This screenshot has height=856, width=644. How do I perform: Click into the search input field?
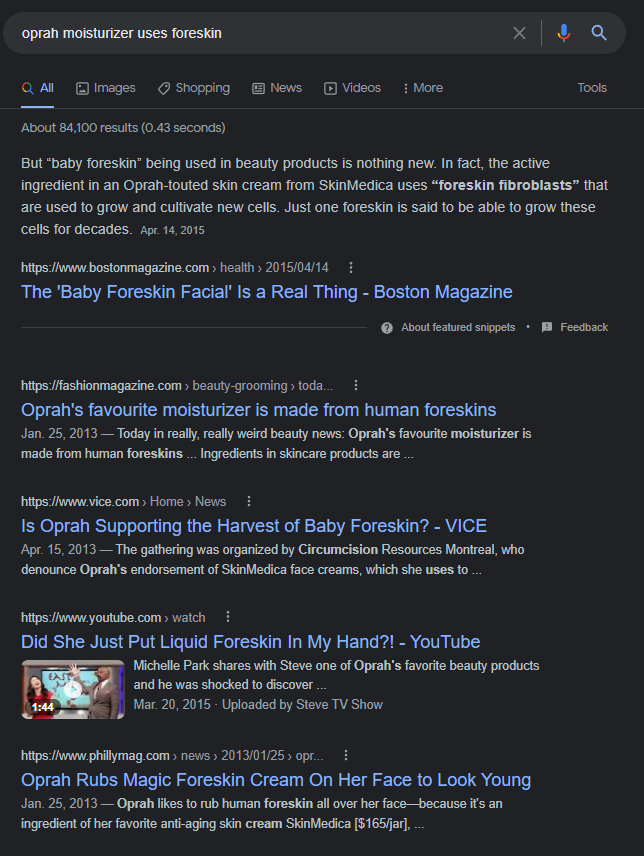point(262,33)
